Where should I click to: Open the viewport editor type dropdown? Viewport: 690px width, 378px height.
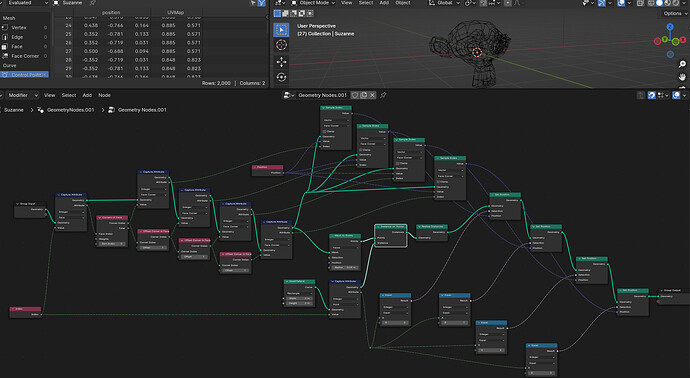[x=280, y=3]
